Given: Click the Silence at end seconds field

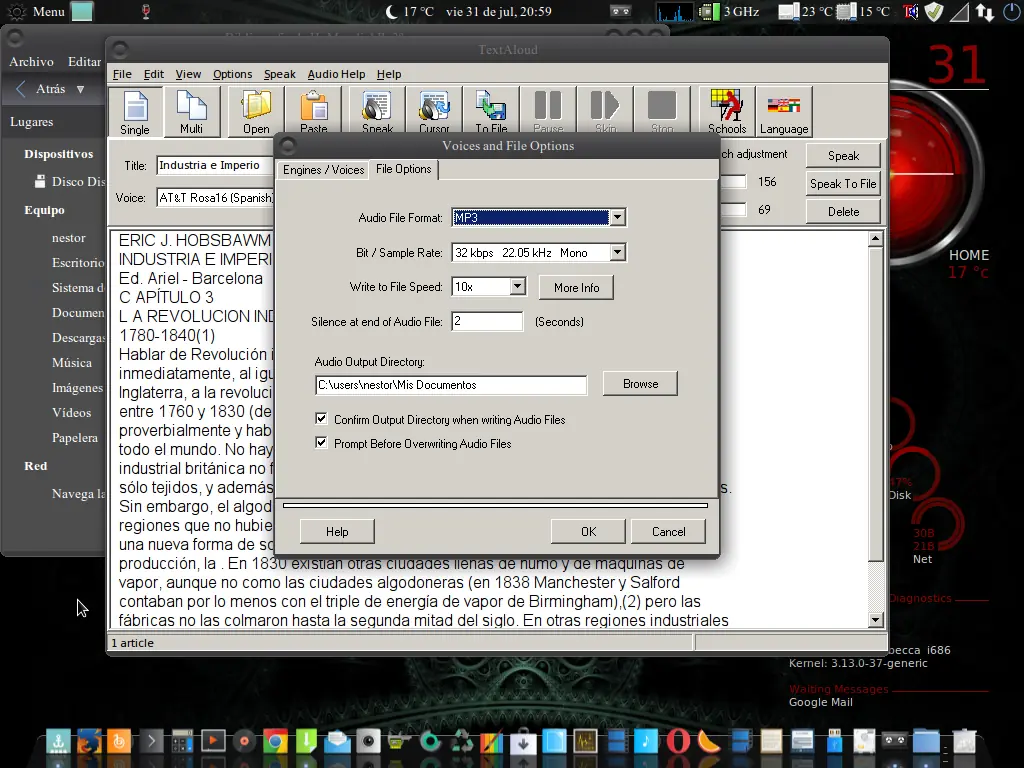Looking at the screenshot, I should pyautogui.click(x=487, y=321).
